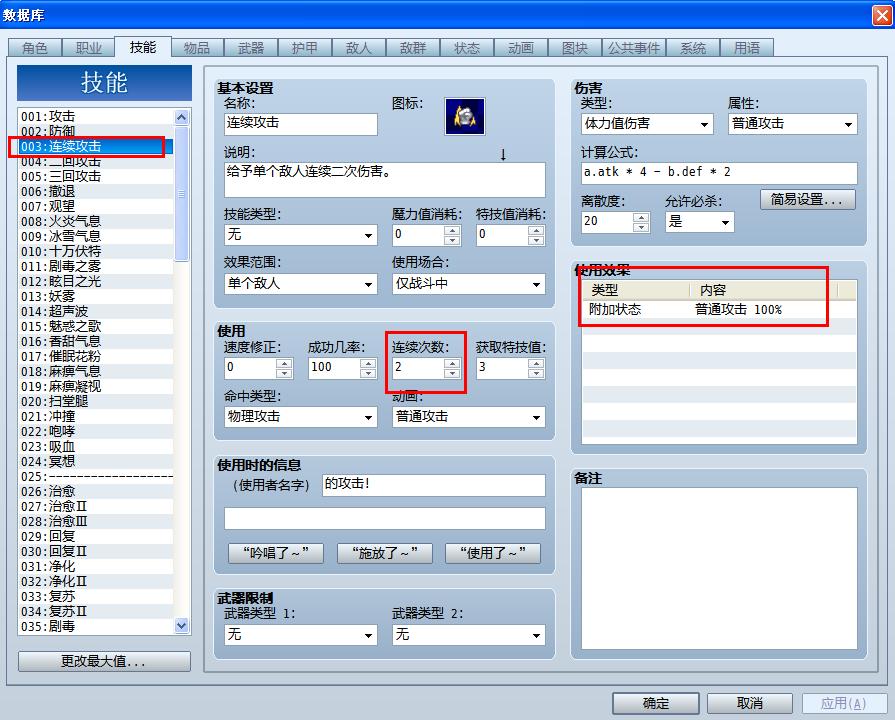The height and width of the screenshot is (720, 895).
Task: Click the 简易设置... button
Action: coord(808,199)
